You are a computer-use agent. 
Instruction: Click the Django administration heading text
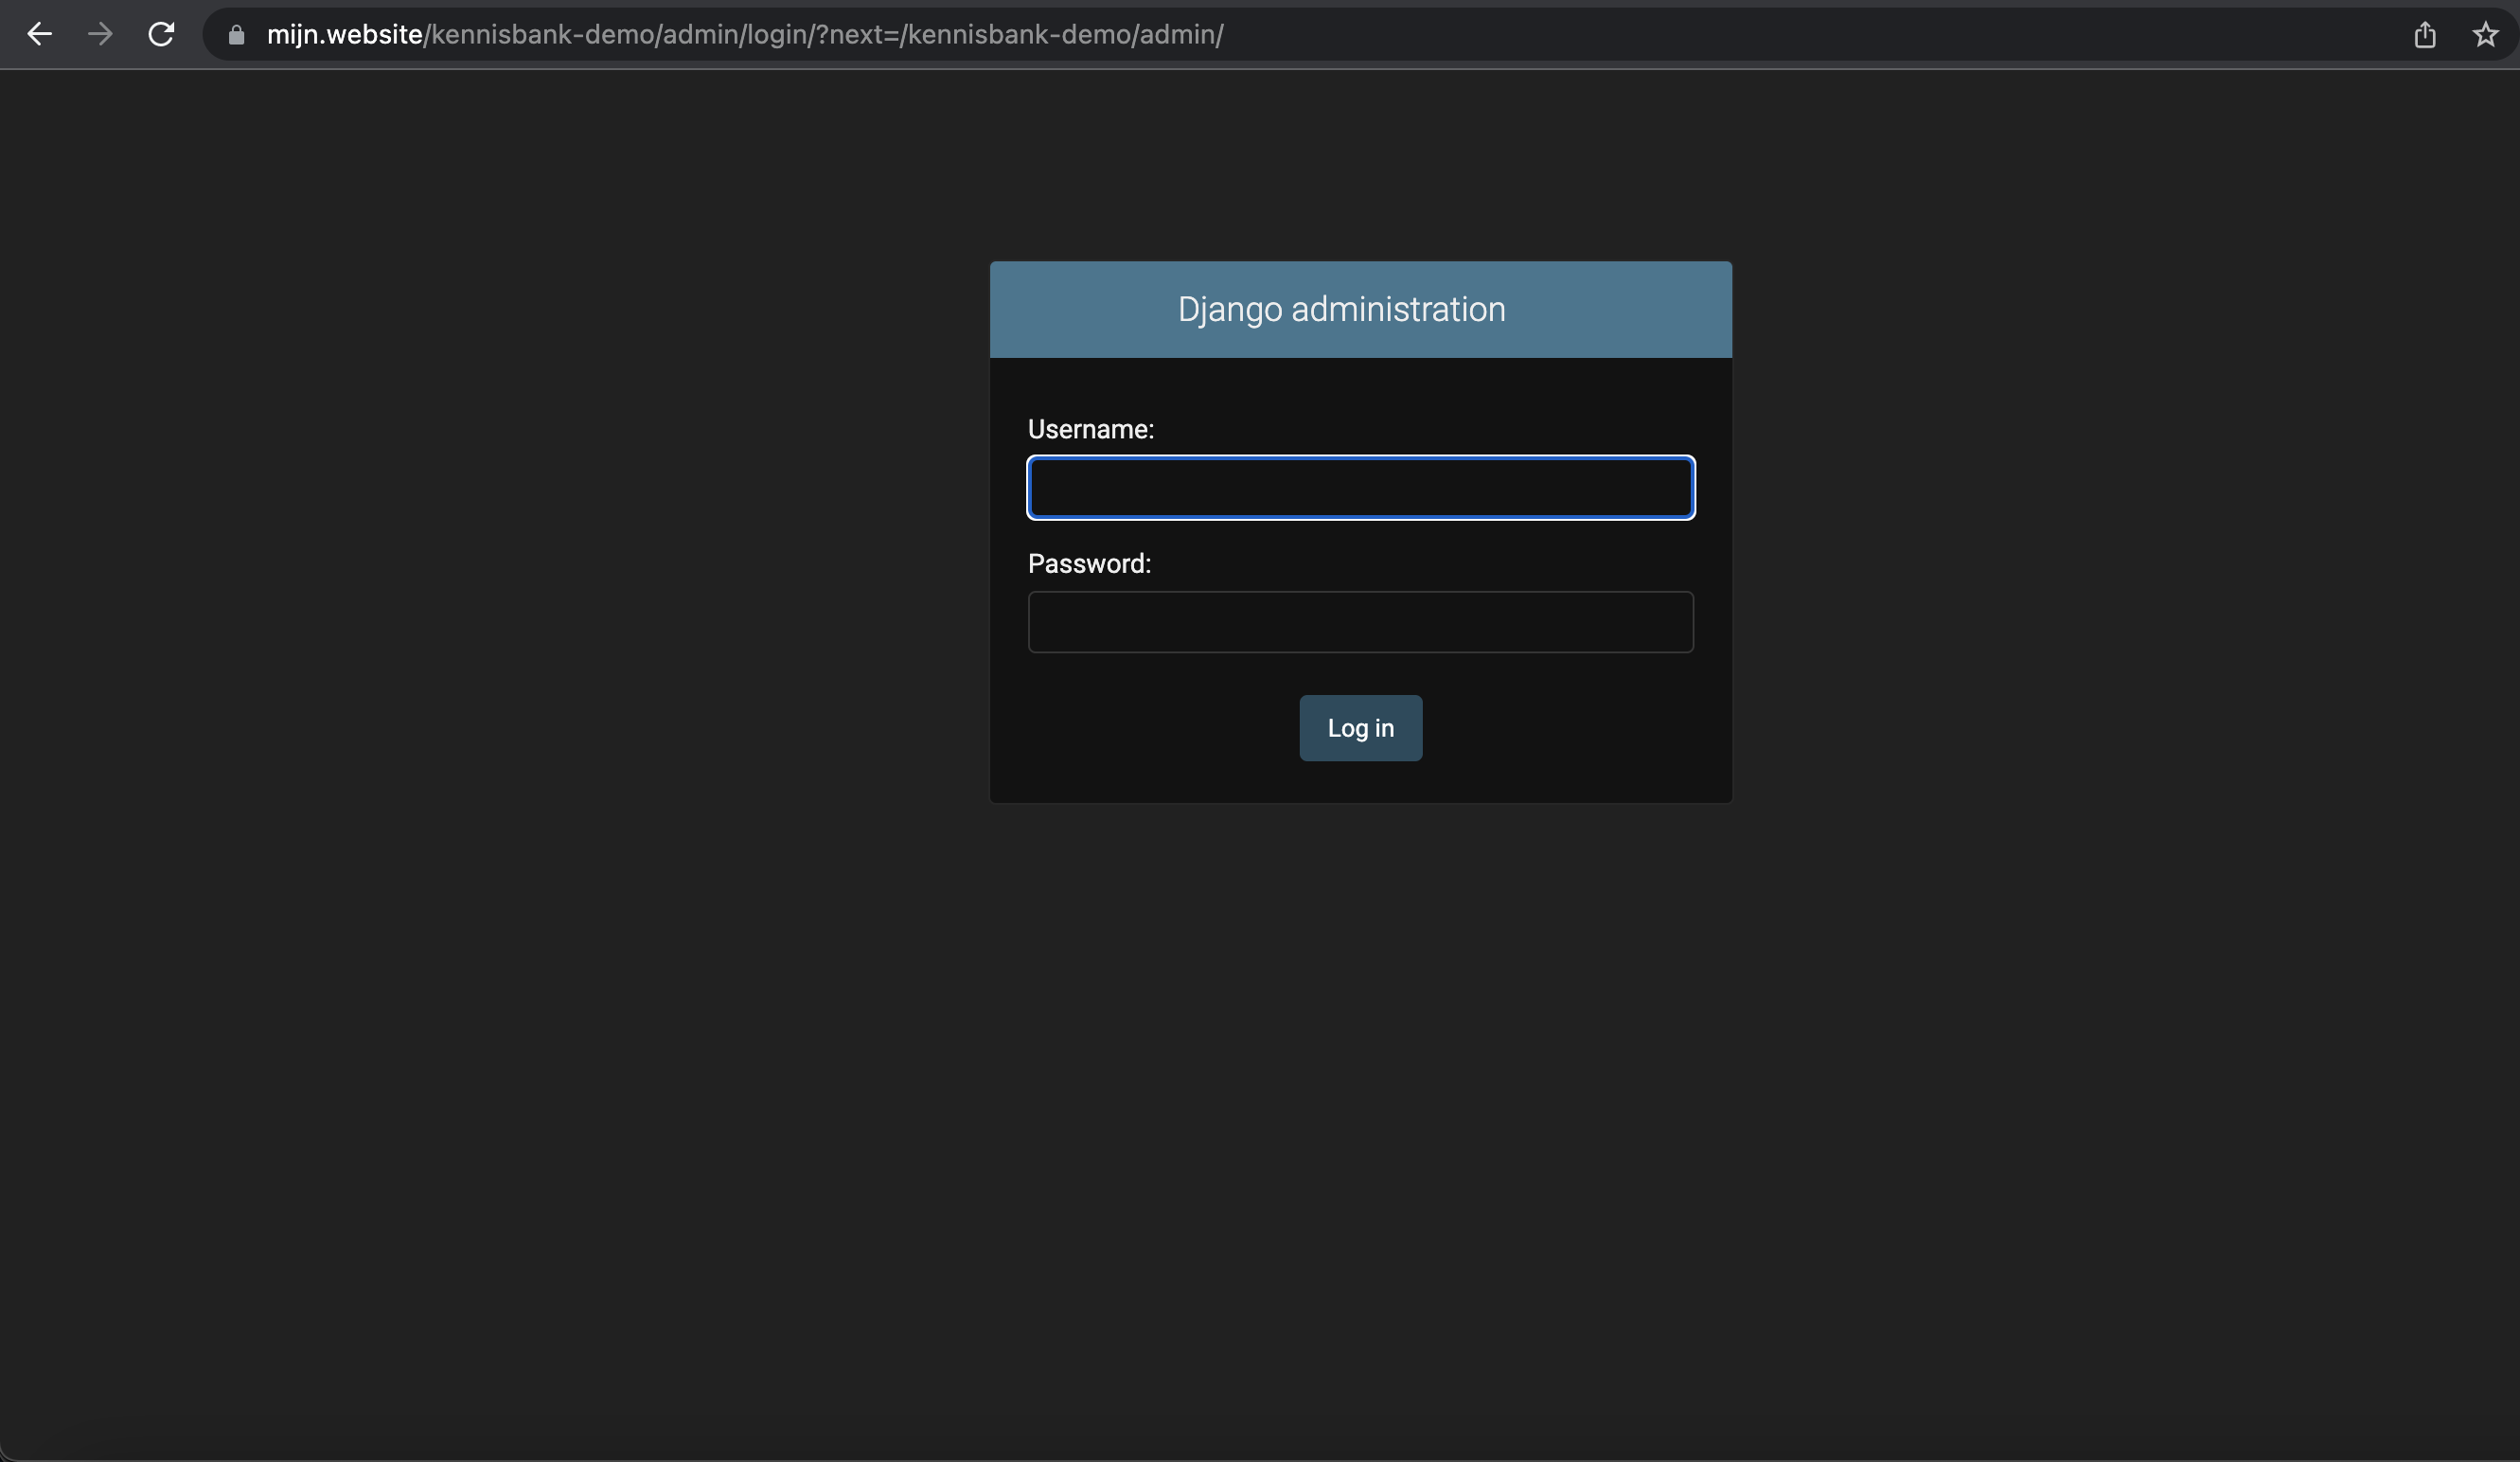(x=1340, y=310)
